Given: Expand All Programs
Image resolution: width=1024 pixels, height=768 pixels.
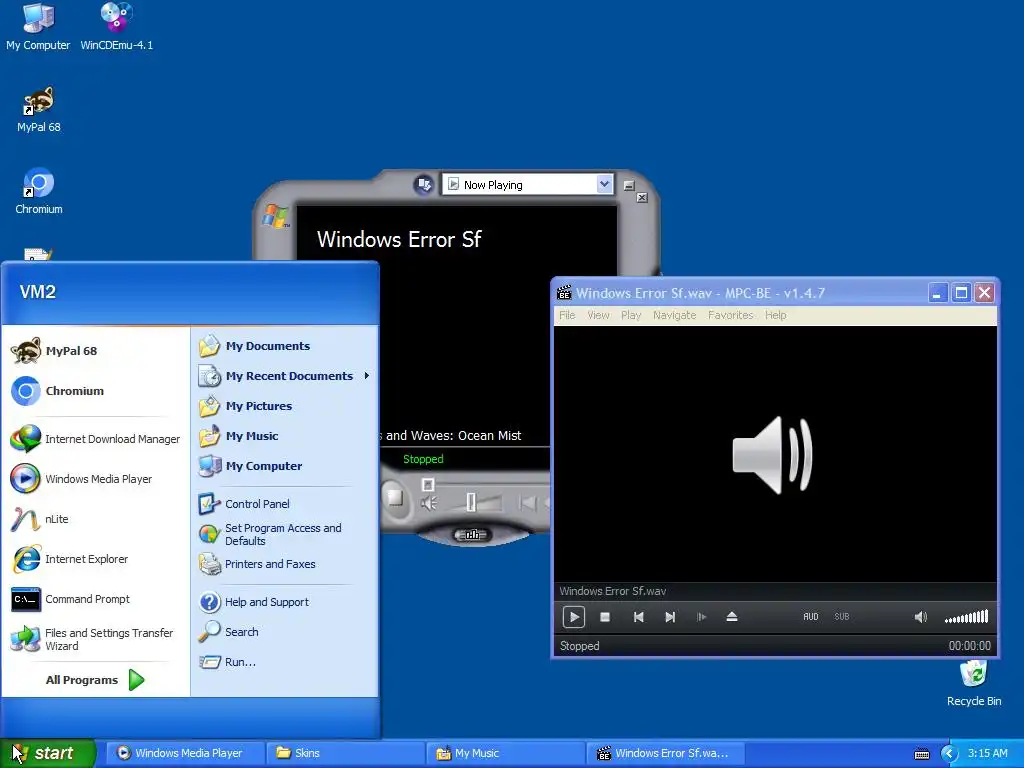Looking at the screenshot, I should click(x=95, y=680).
